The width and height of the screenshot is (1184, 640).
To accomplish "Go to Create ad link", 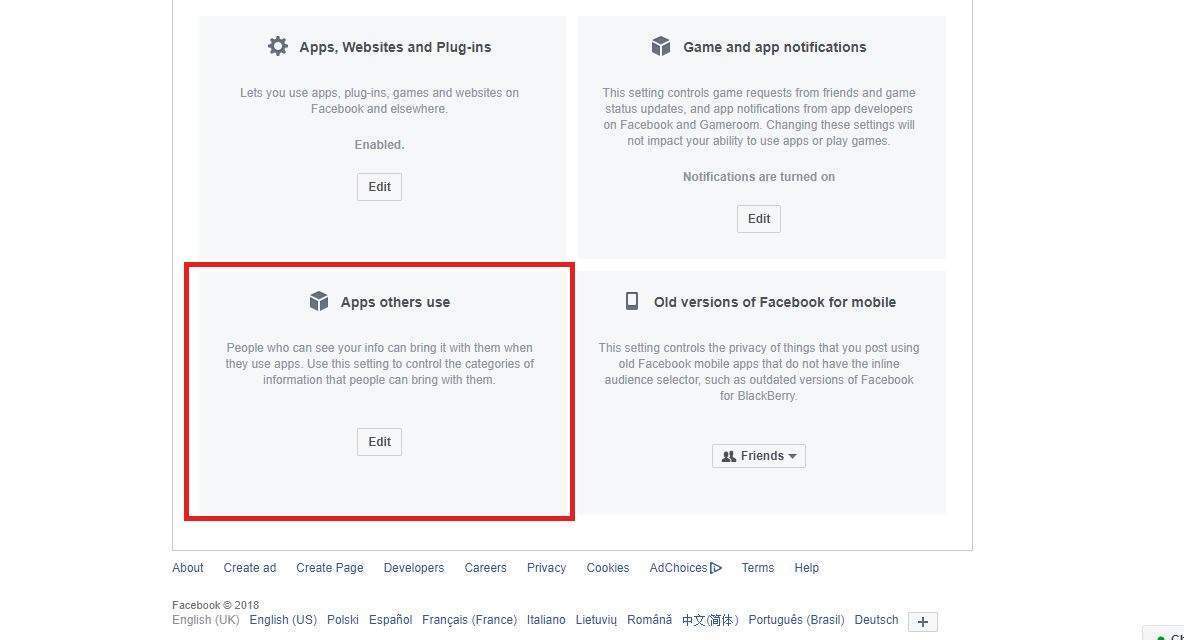I will (250, 568).
